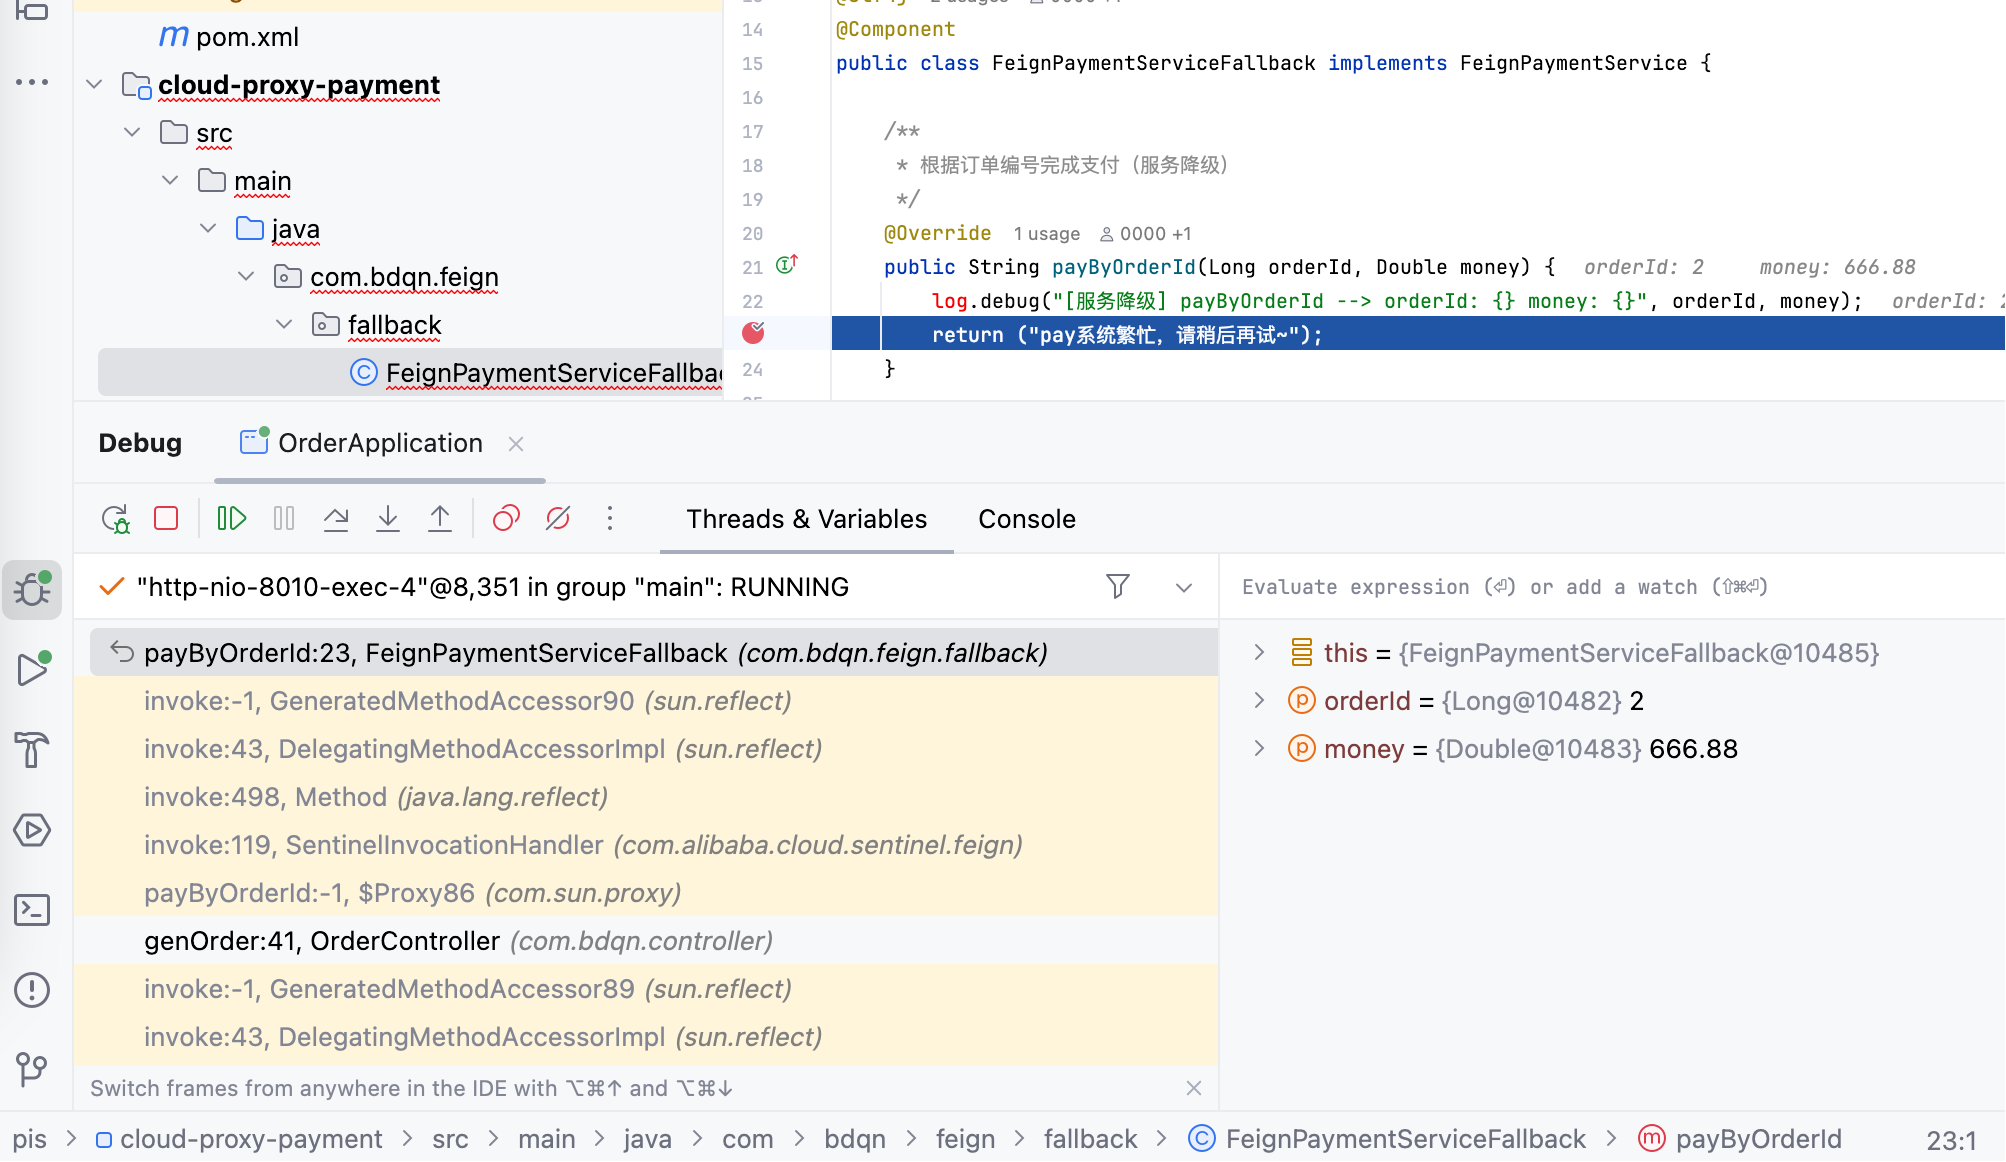This screenshot has width=2006, height=1162.
Task: Switch to the Console tab
Action: coord(1027,519)
